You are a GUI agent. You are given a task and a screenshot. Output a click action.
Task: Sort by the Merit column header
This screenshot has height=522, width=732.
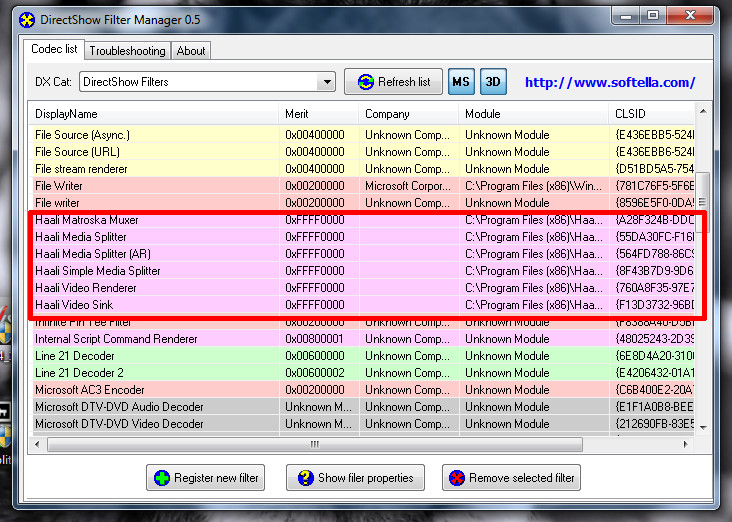click(x=319, y=114)
